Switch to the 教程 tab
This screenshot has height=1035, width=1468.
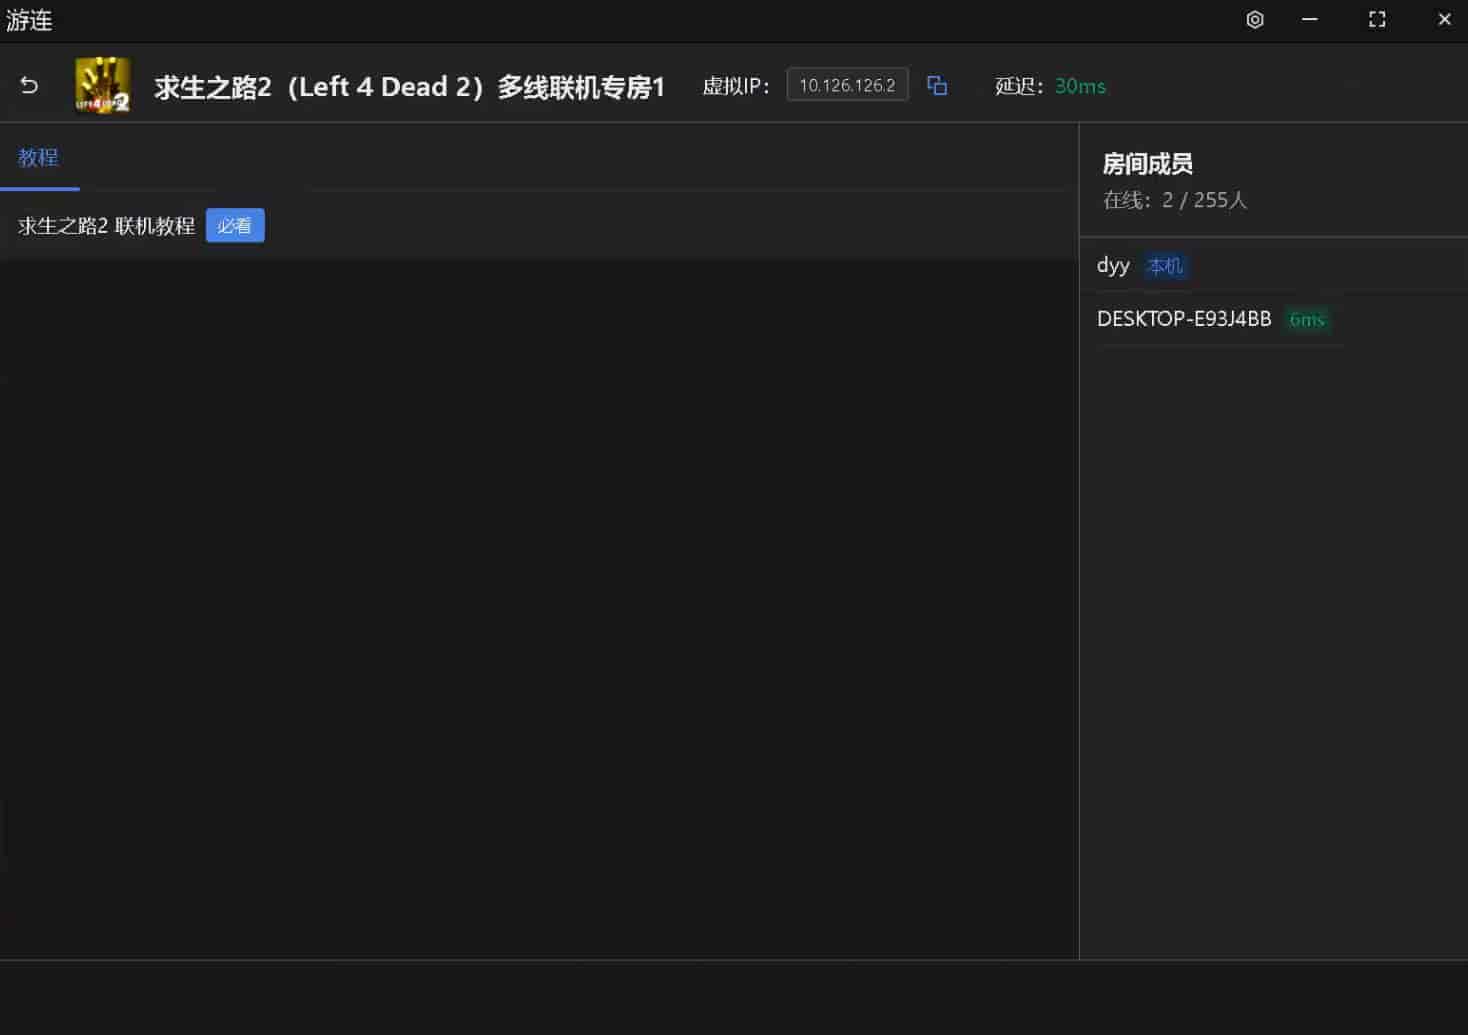point(39,158)
